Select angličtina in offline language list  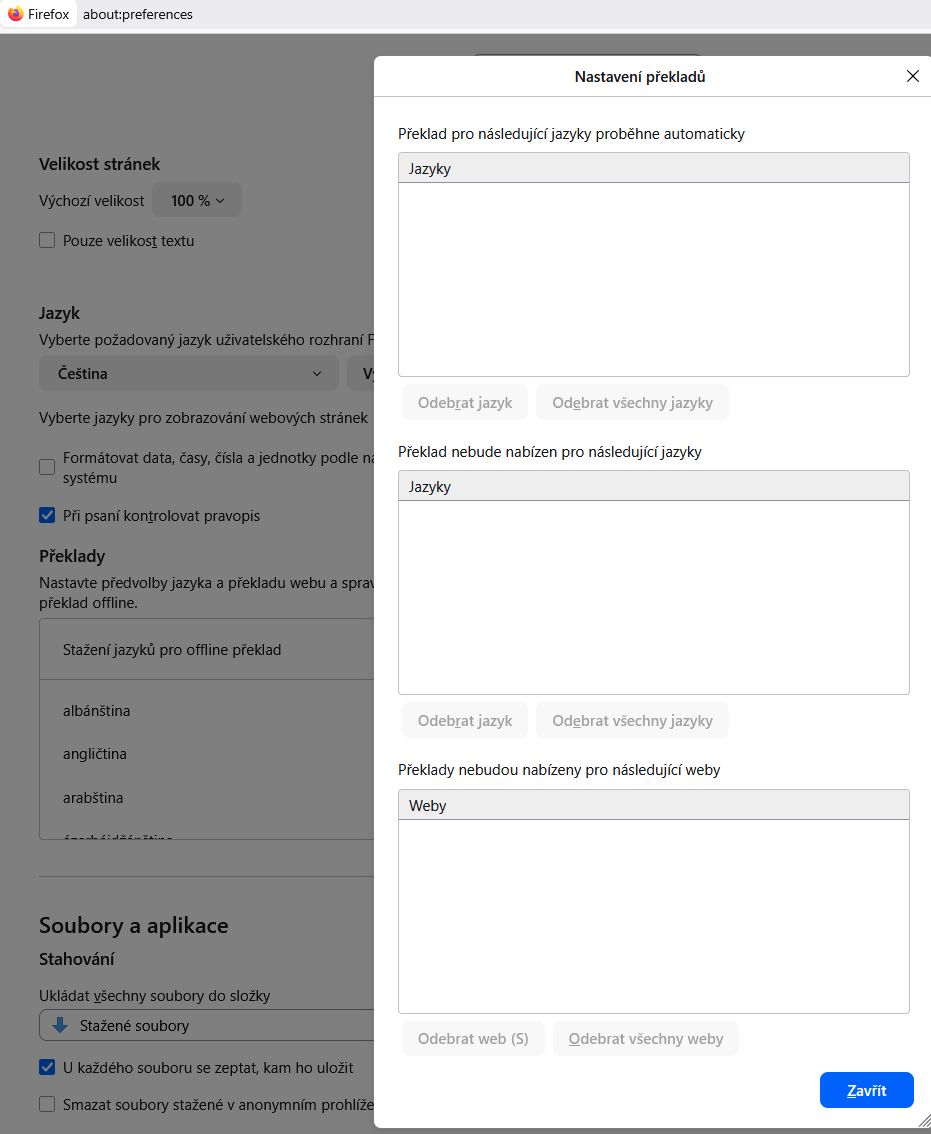coord(95,754)
